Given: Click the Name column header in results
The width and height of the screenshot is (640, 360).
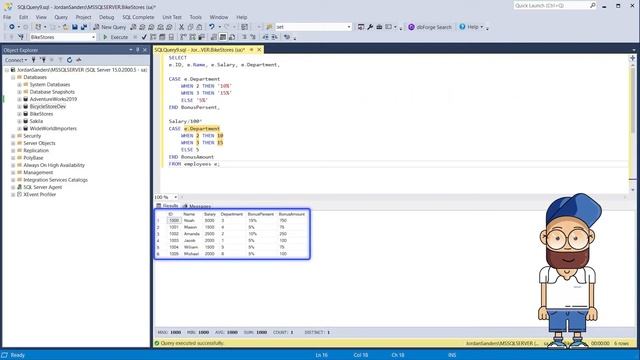Looking at the screenshot, I should [189, 214].
